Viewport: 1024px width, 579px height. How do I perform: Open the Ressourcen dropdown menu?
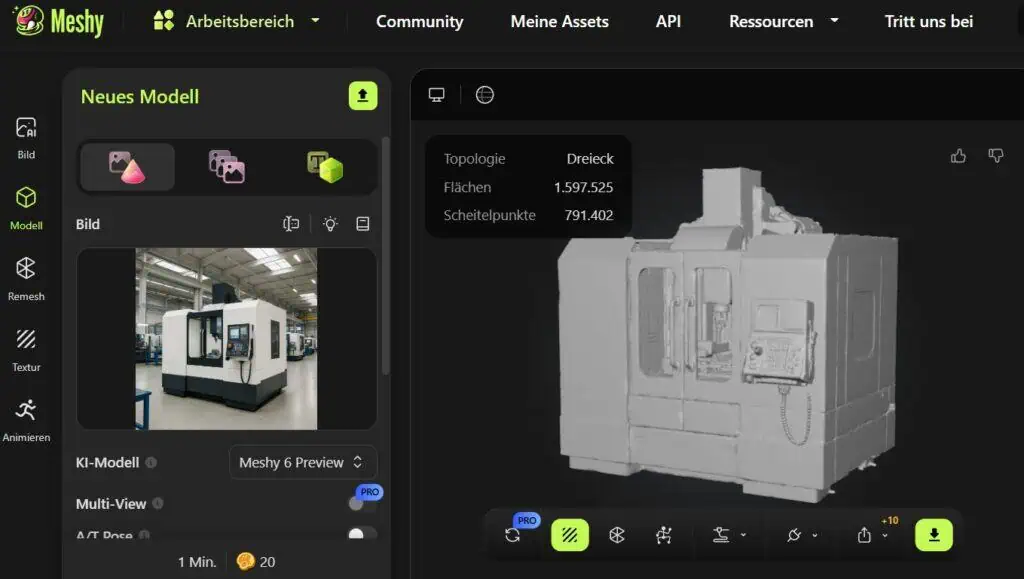tap(783, 20)
